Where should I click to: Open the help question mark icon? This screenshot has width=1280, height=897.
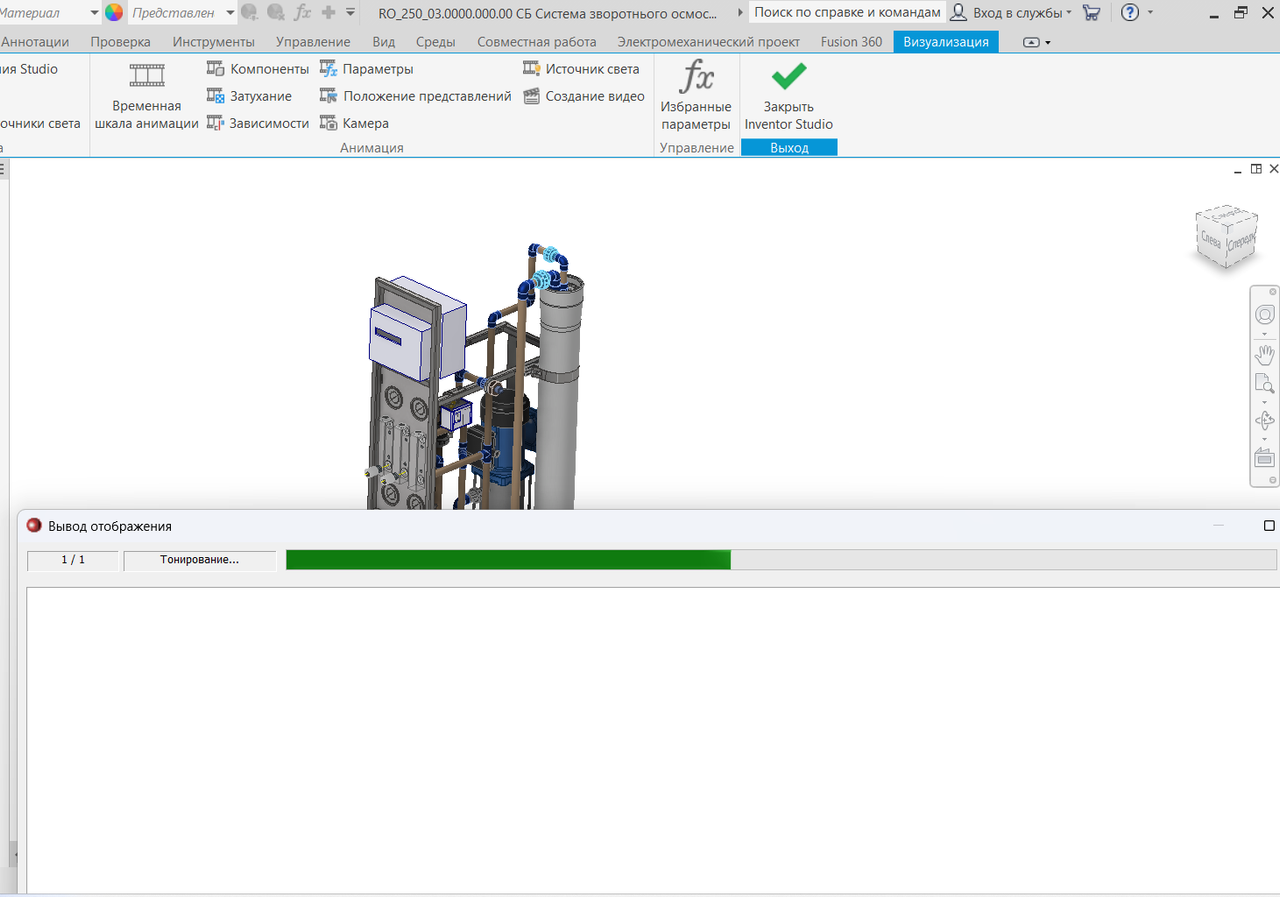pos(1129,13)
